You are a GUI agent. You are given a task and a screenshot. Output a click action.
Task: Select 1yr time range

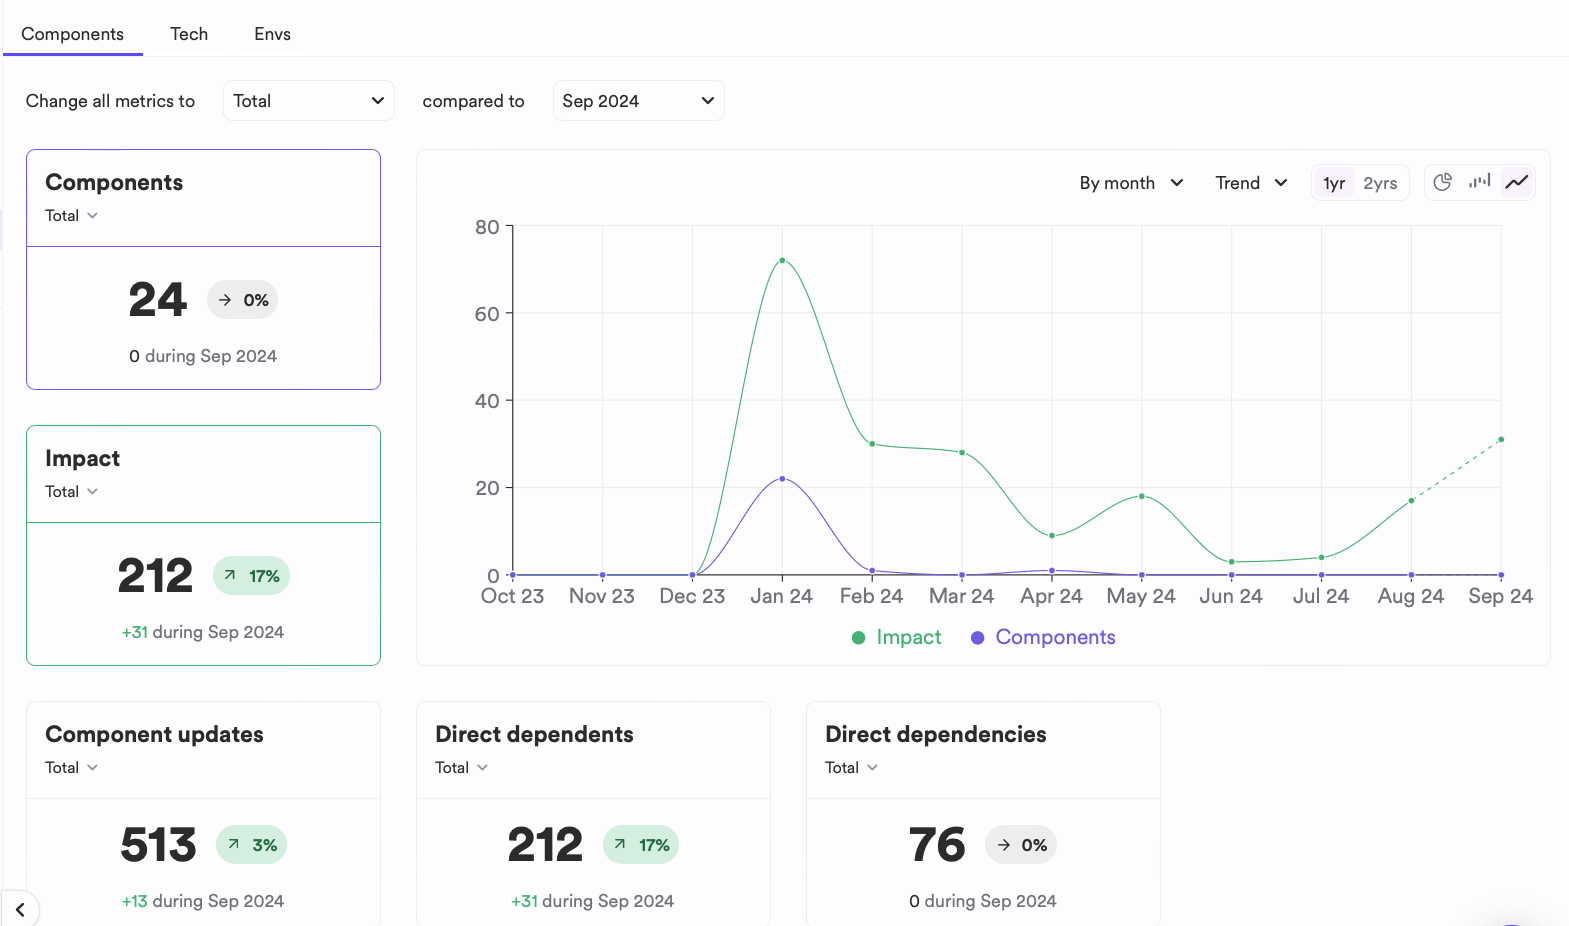[1334, 183]
